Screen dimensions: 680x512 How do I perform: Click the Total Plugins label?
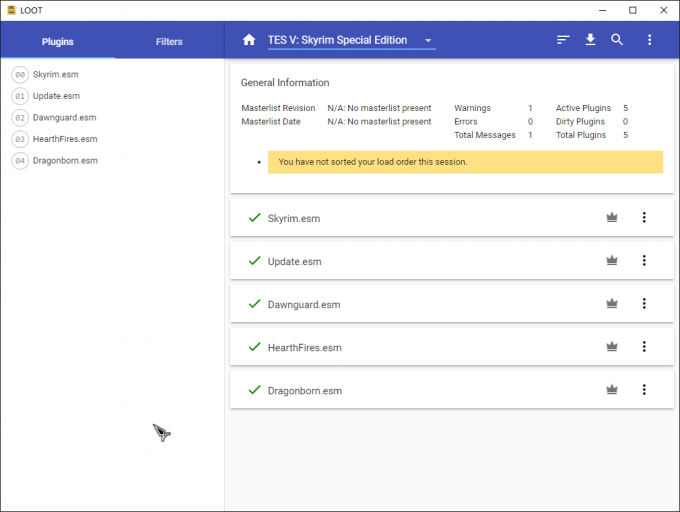[x=581, y=135]
